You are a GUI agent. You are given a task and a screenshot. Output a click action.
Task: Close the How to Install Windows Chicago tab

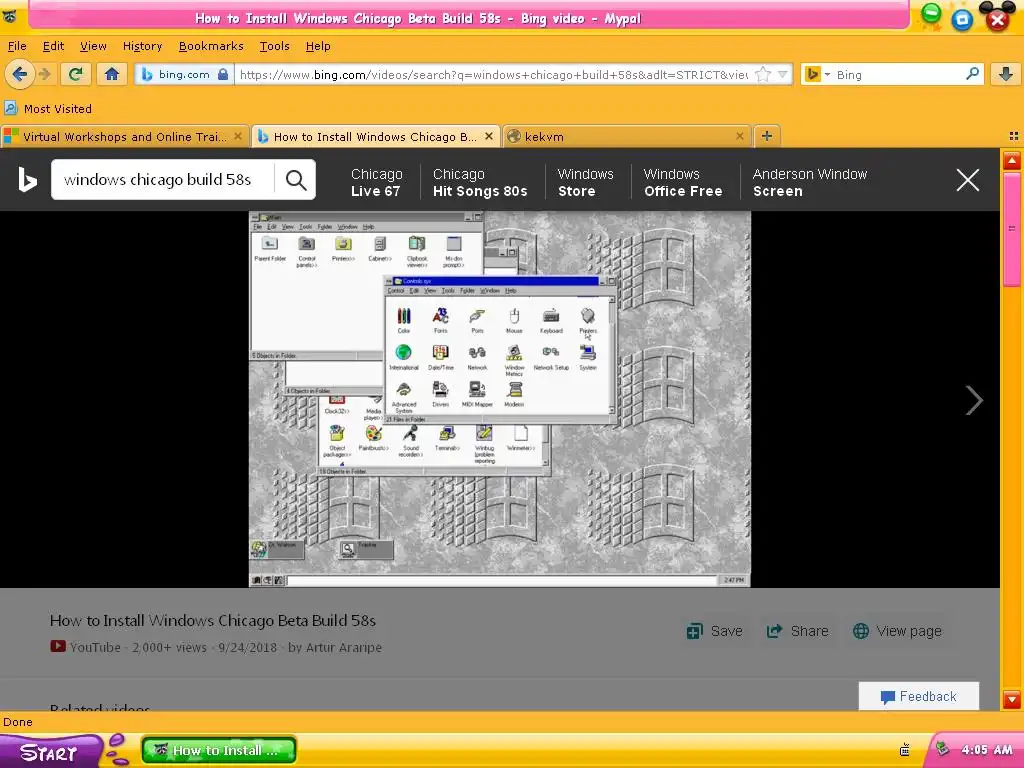pyautogui.click(x=488, y=136)
